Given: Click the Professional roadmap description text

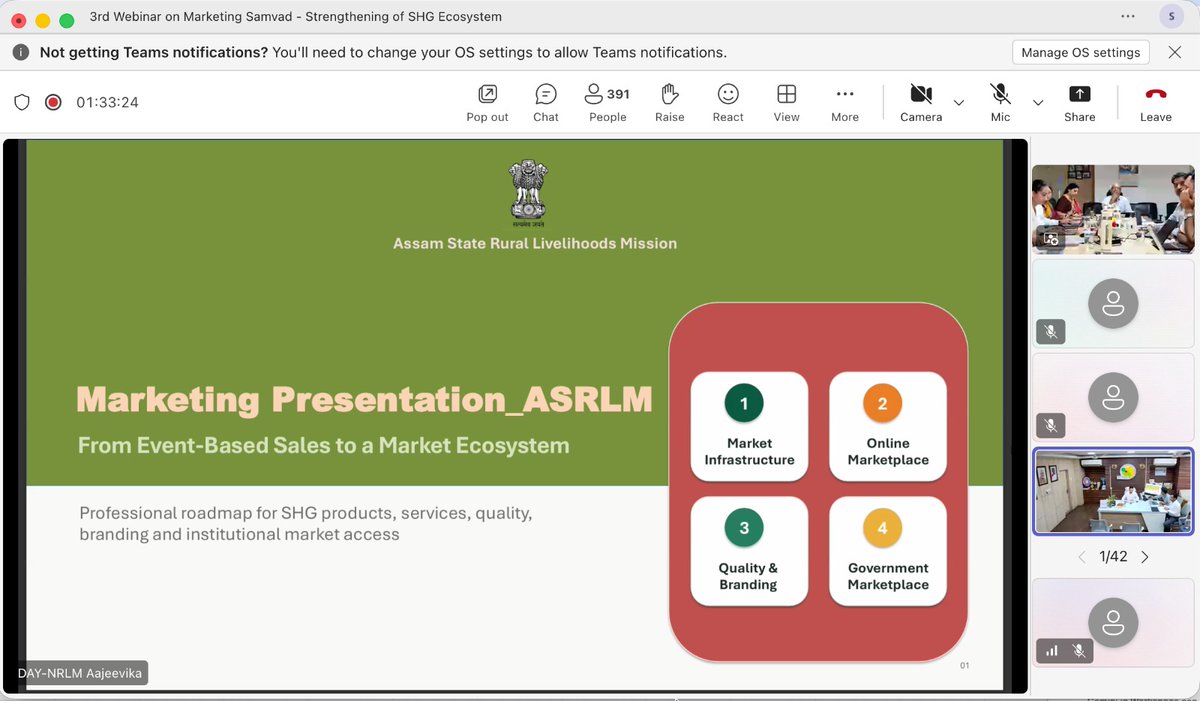Looking at the screenshot, I should click(306, 523).
